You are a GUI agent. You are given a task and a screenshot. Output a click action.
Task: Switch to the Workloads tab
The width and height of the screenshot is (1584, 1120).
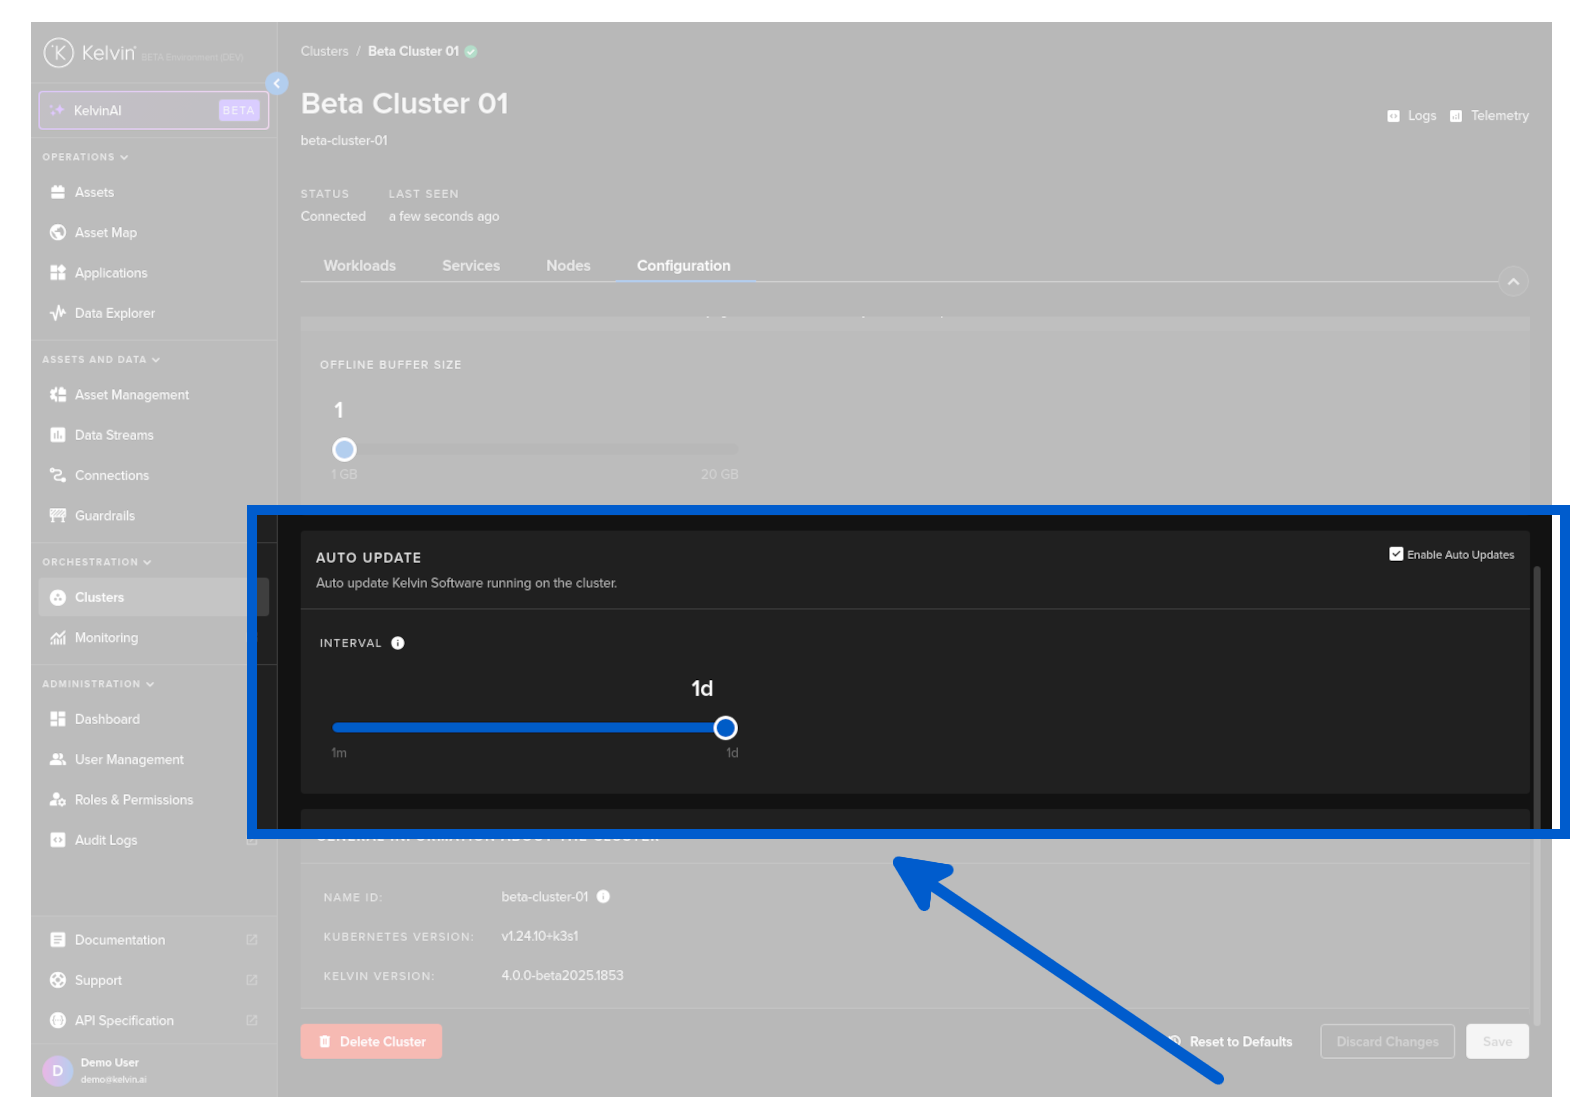[x=359, y=266]
